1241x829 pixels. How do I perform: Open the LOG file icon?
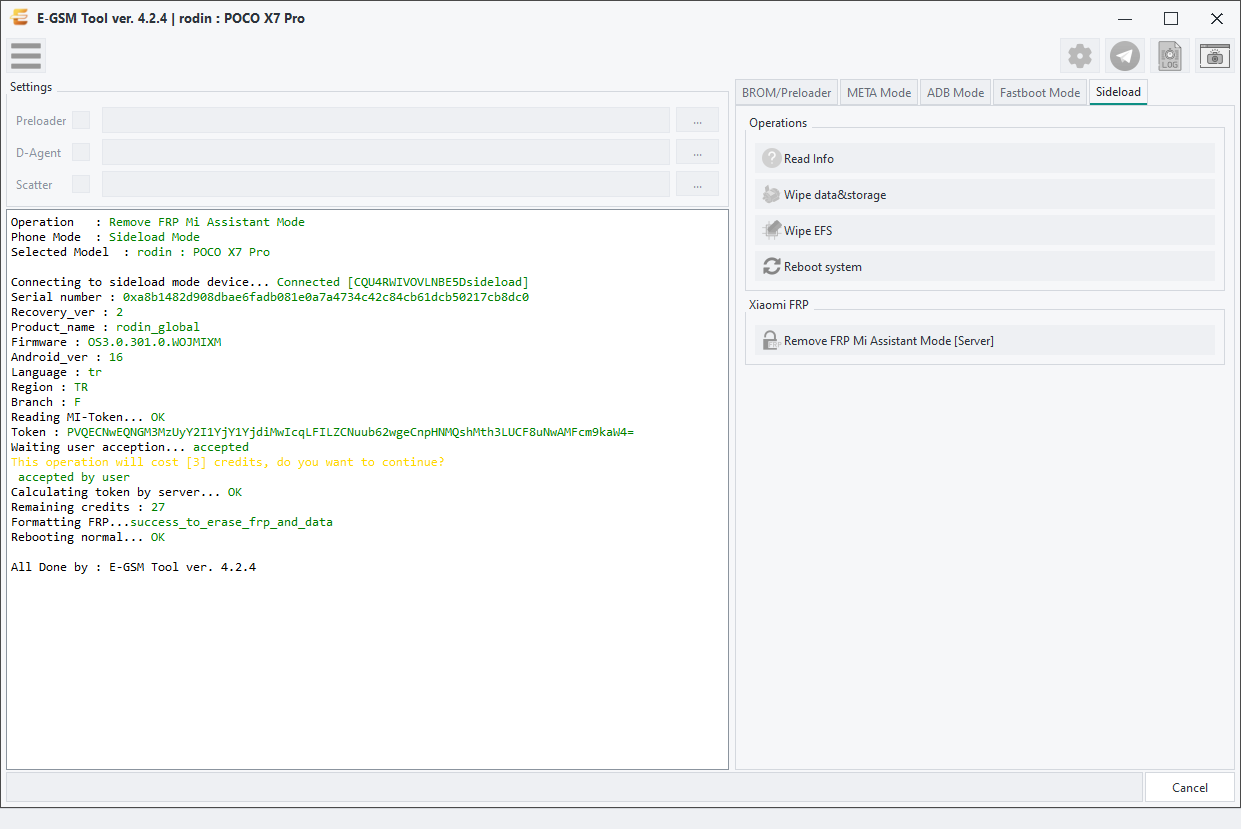pos(1170,56)
